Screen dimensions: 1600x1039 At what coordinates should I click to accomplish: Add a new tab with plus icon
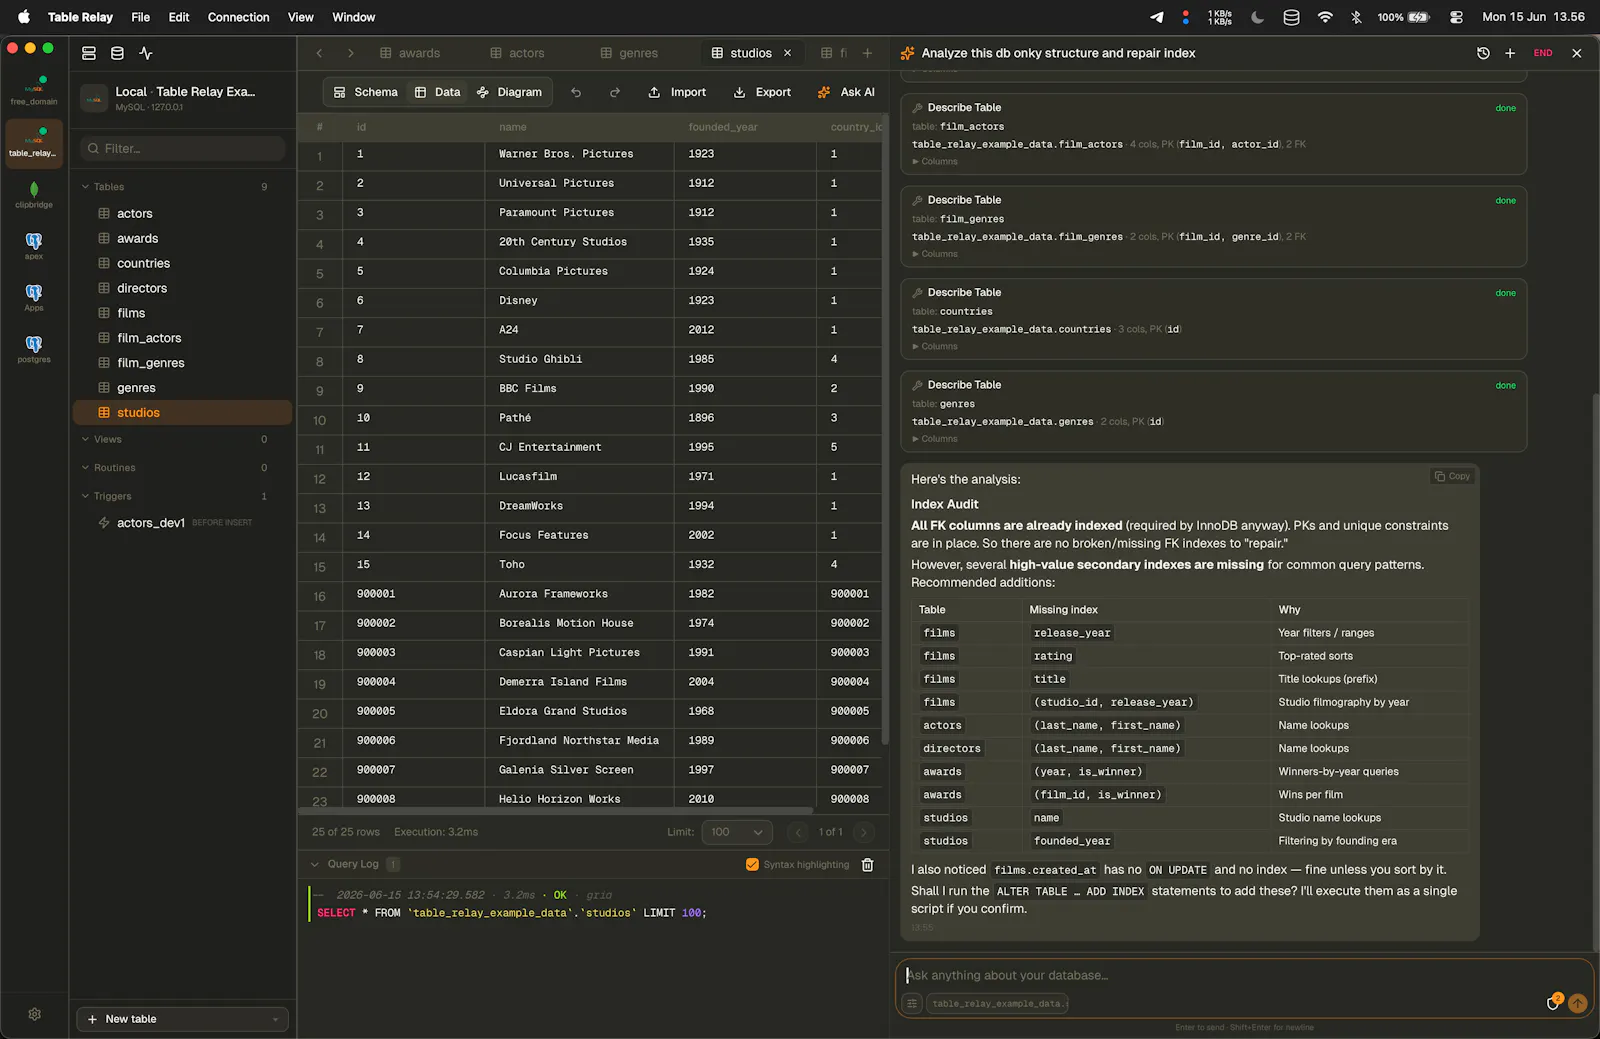[867, 53]
